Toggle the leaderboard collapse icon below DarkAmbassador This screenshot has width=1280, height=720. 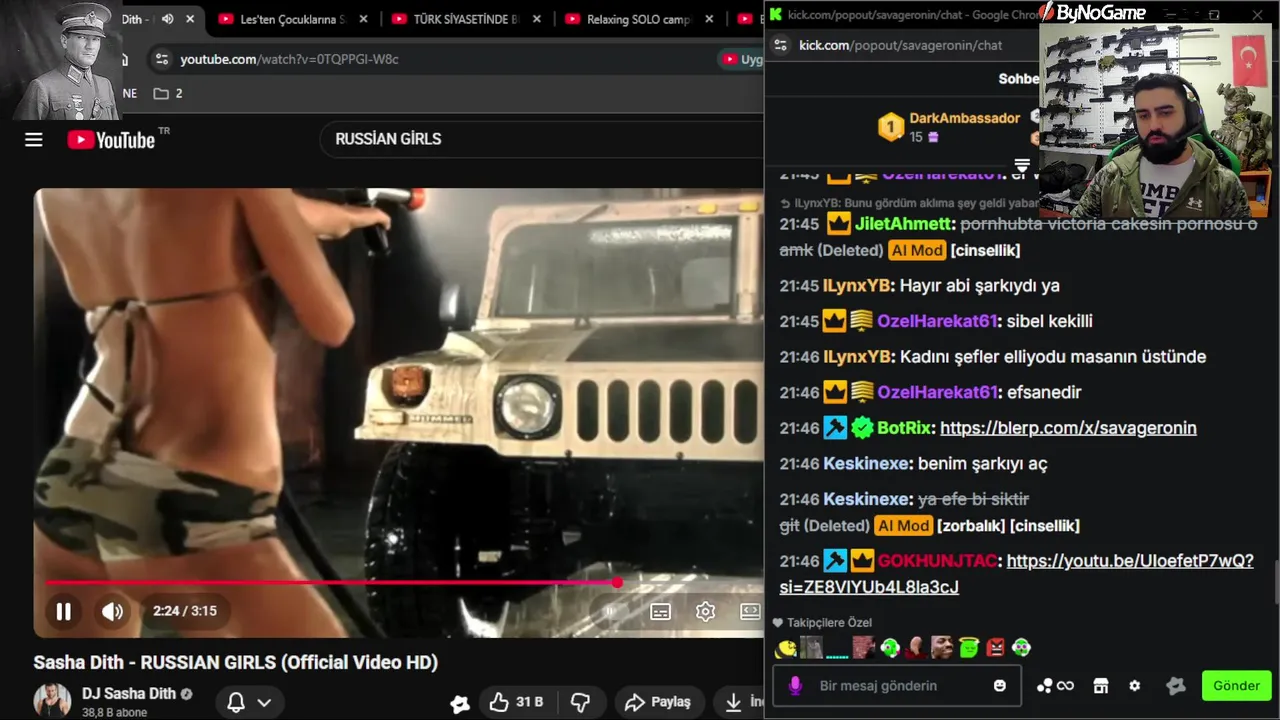[1022, 165]
